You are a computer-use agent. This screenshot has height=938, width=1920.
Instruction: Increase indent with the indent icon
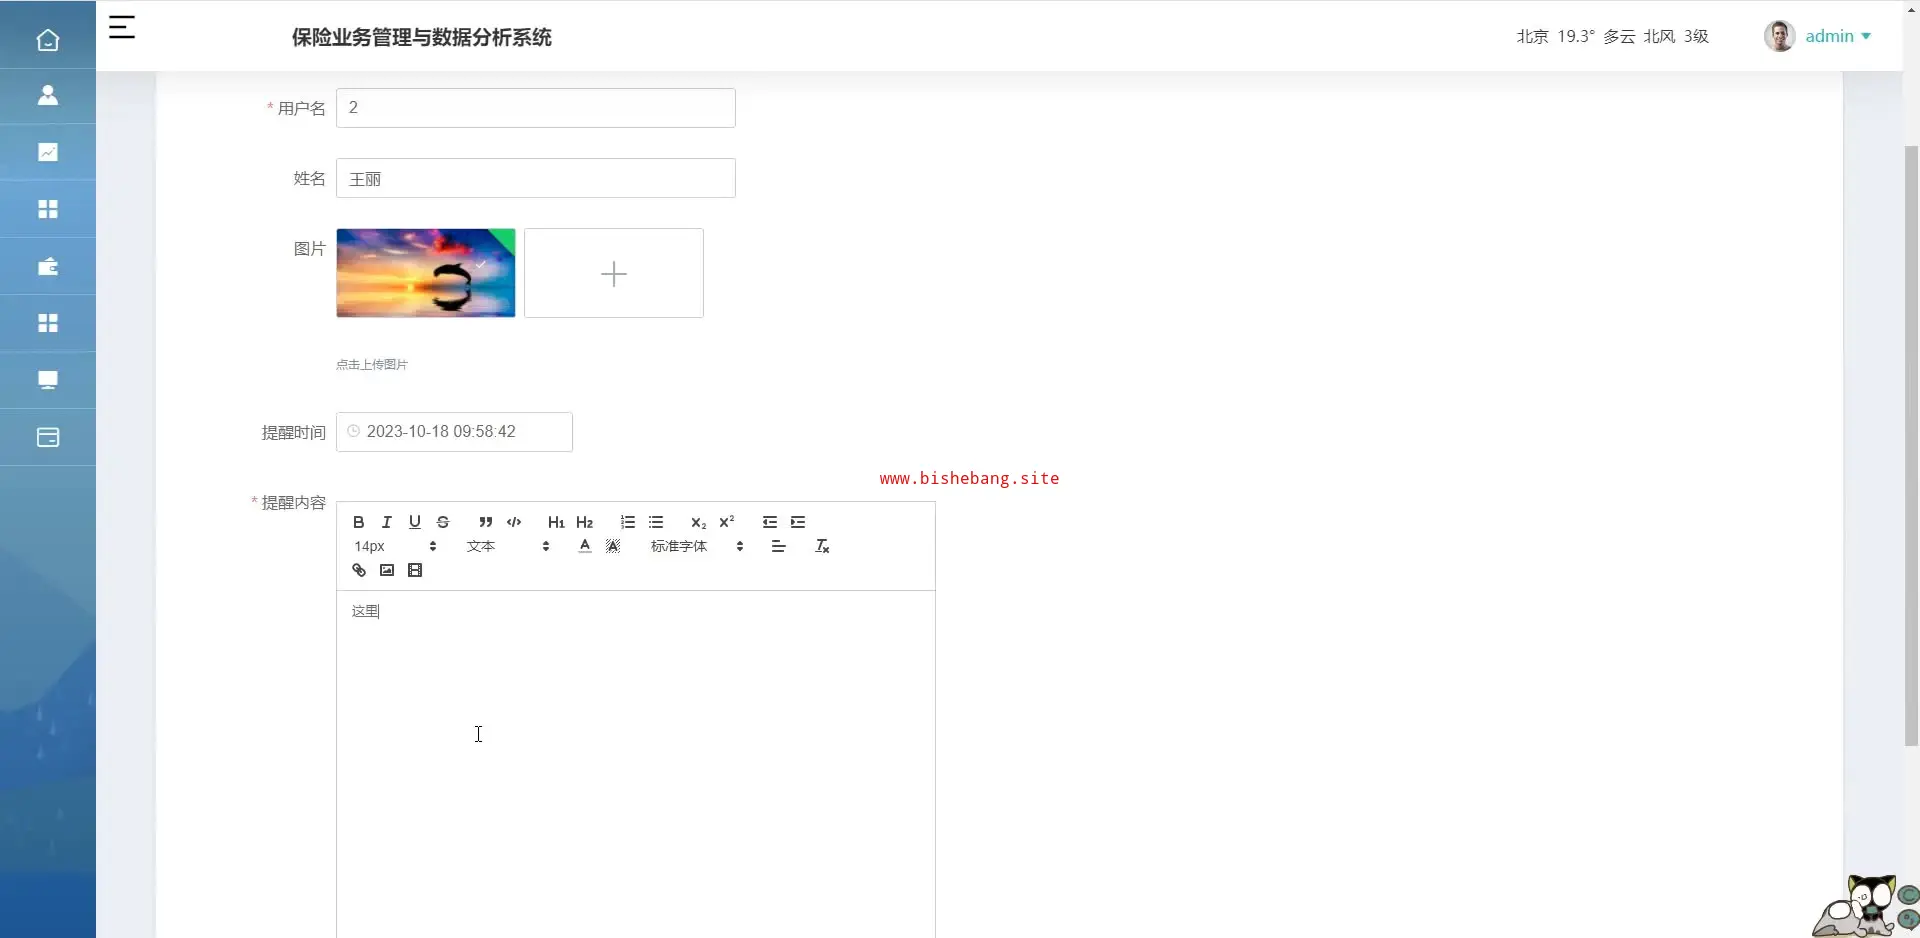798,522
